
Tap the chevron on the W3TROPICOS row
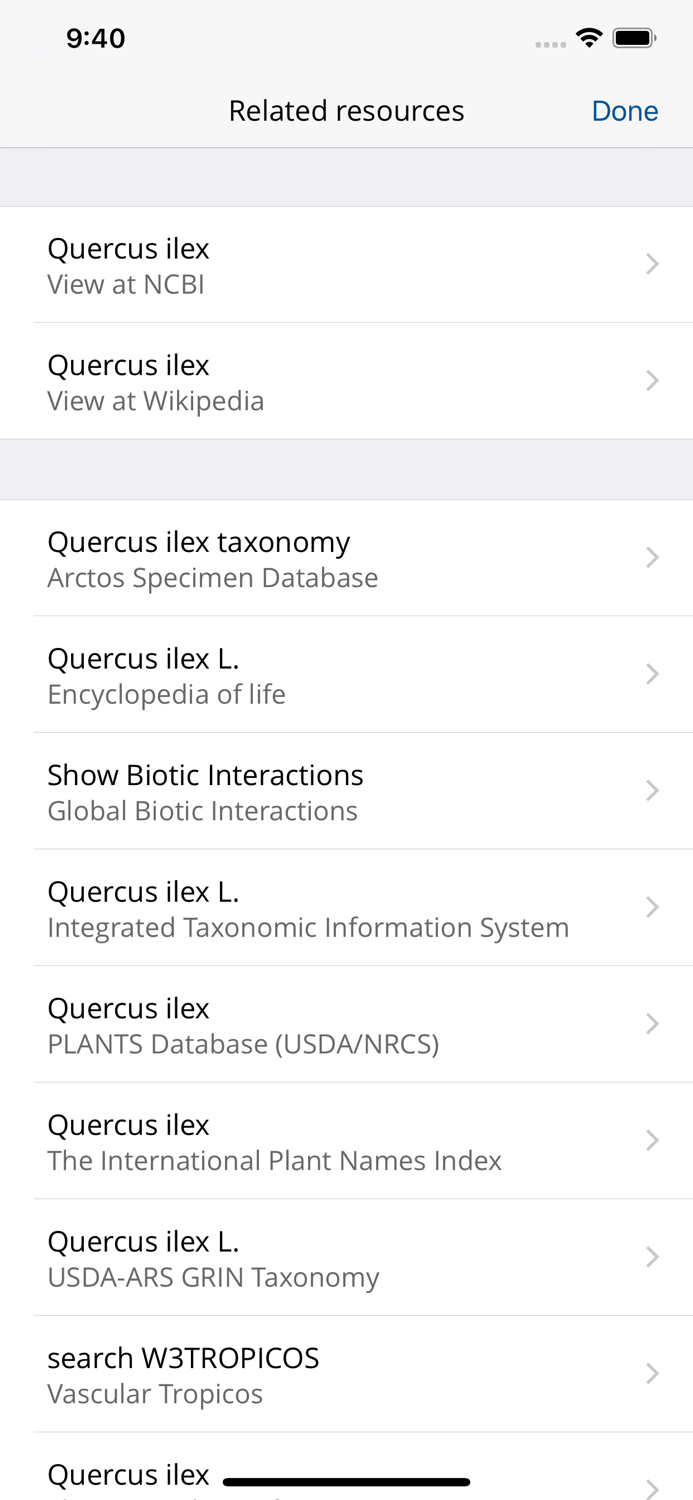click(x=652, y=1373)
